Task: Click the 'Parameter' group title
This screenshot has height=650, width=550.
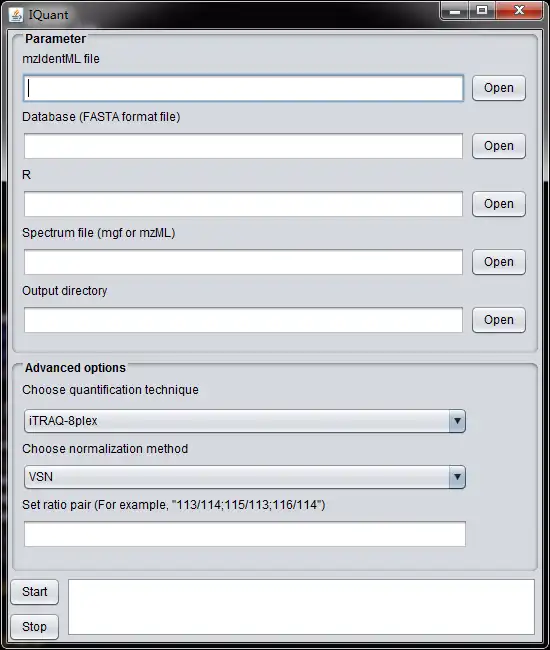Action: 56,39
